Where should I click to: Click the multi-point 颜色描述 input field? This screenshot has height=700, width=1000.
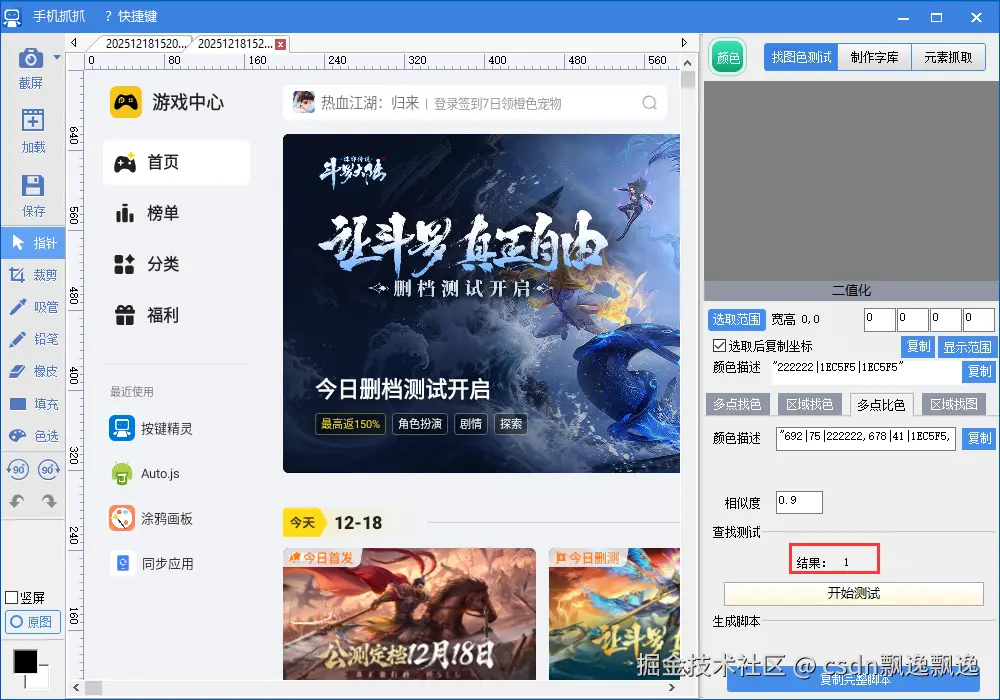tap(865, 438)
